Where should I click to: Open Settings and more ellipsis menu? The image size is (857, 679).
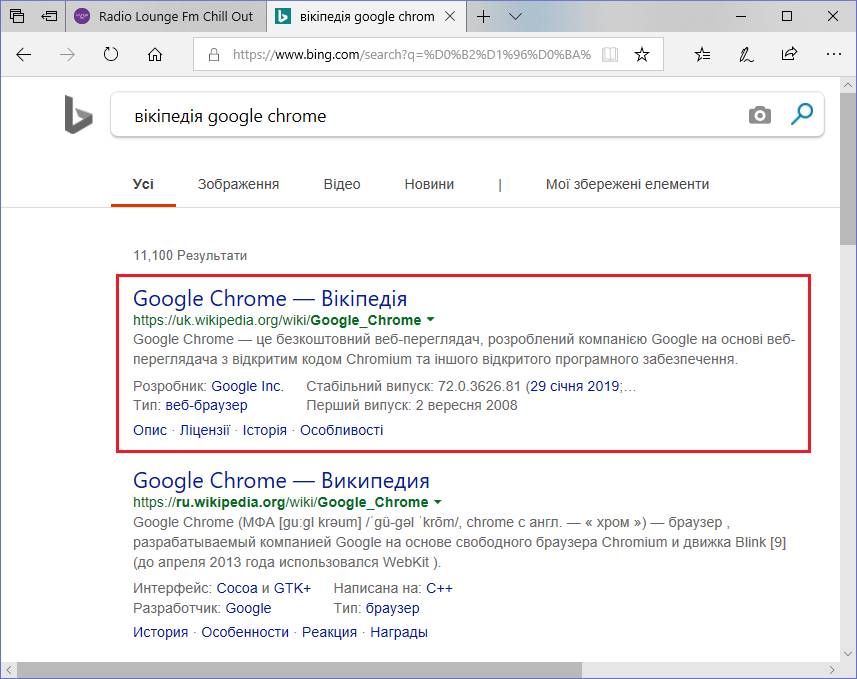[x=833, y=54]
